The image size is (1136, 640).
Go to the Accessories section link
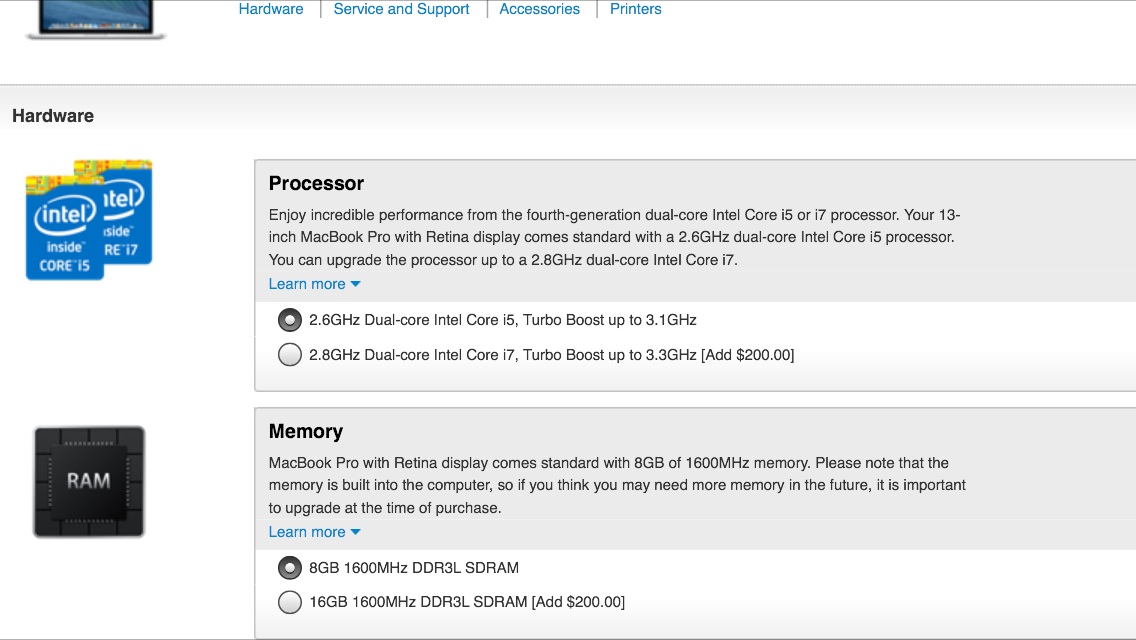click(x=540, y=9)
